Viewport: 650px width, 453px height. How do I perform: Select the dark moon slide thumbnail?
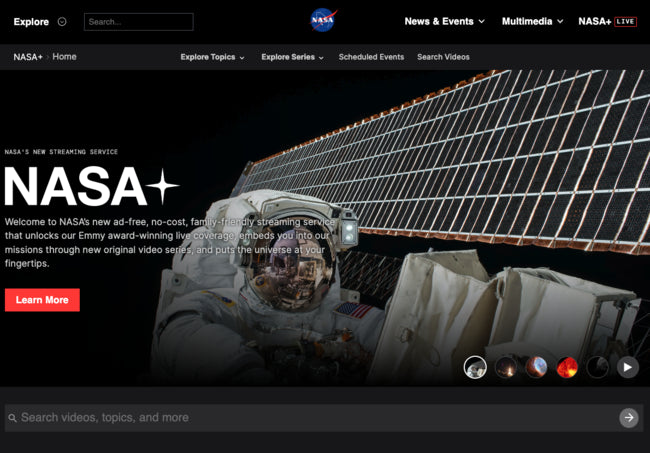click(x=597, y=367)
